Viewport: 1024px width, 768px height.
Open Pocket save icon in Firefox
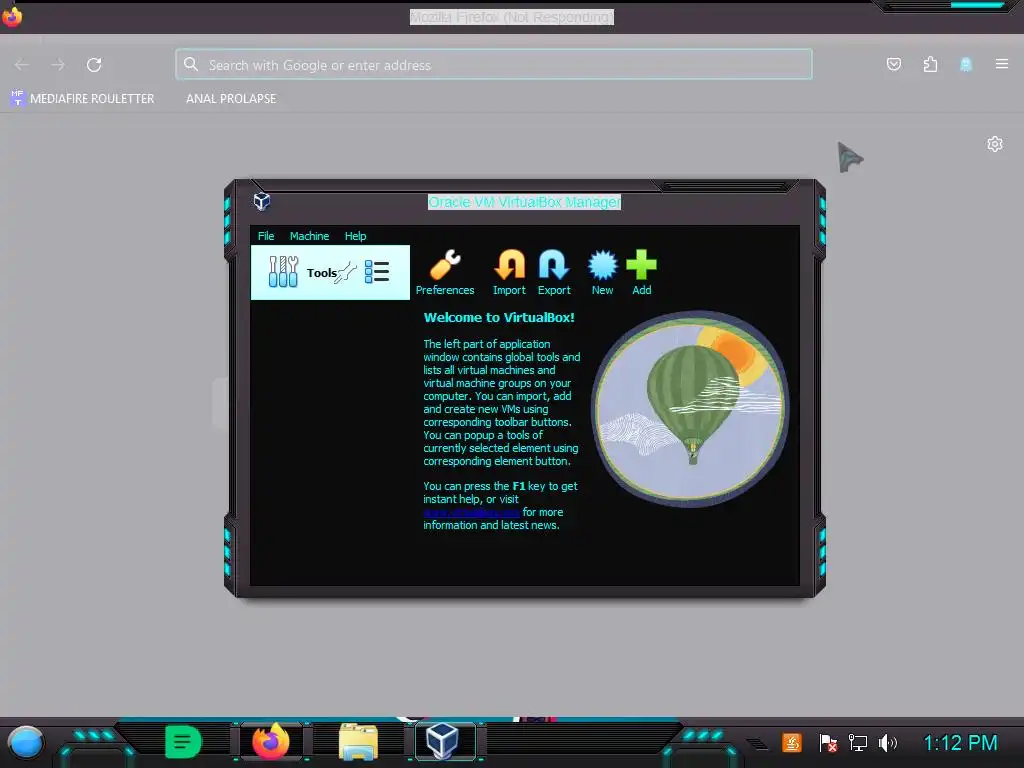coord(894,64)
